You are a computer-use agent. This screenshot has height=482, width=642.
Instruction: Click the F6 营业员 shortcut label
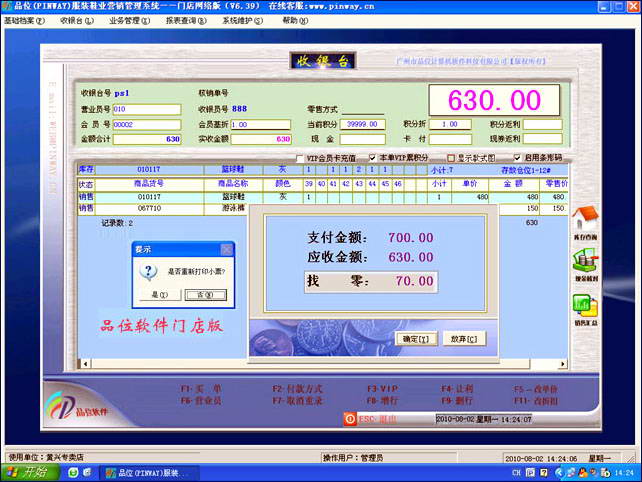(x=201, y=401)
